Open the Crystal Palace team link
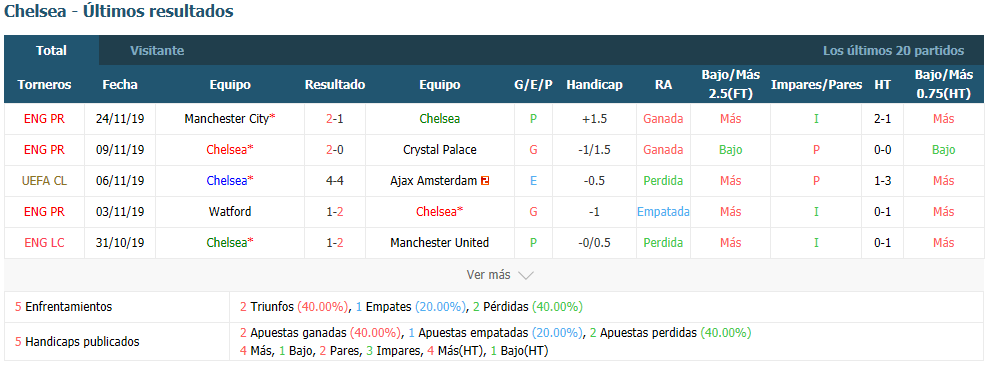The image size is (997, 369). point(439,150)
